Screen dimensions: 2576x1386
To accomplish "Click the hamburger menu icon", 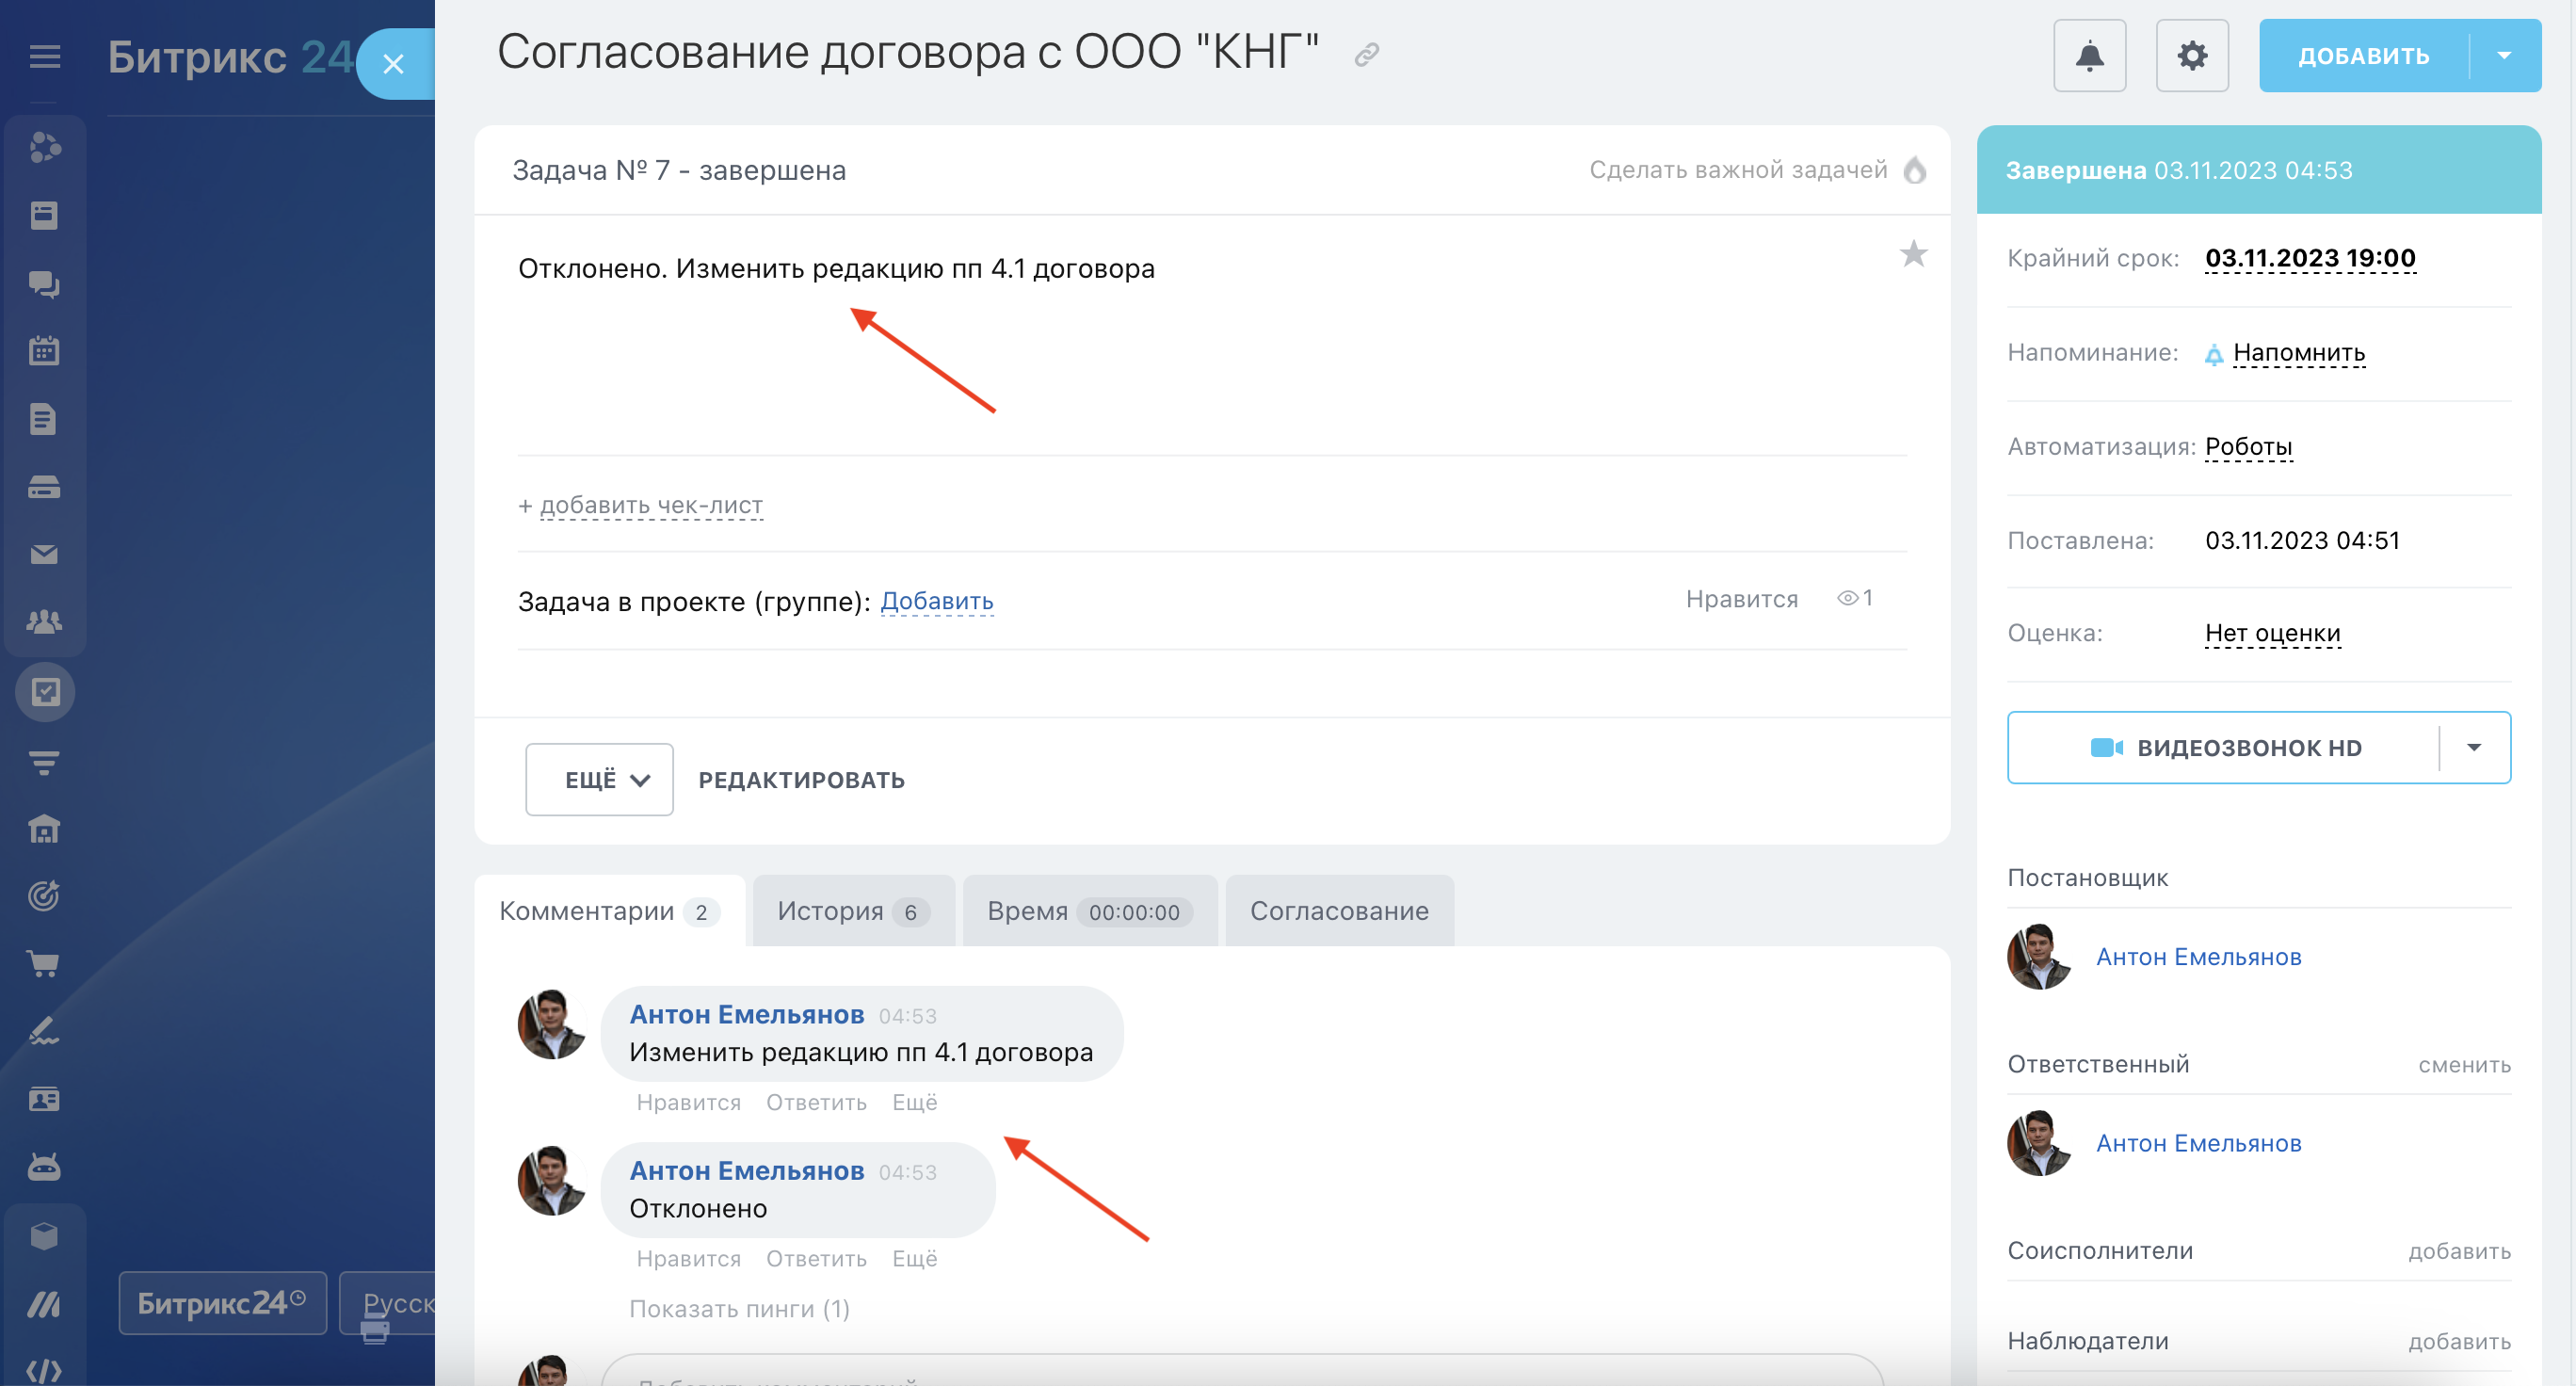I will click(45, 57).
